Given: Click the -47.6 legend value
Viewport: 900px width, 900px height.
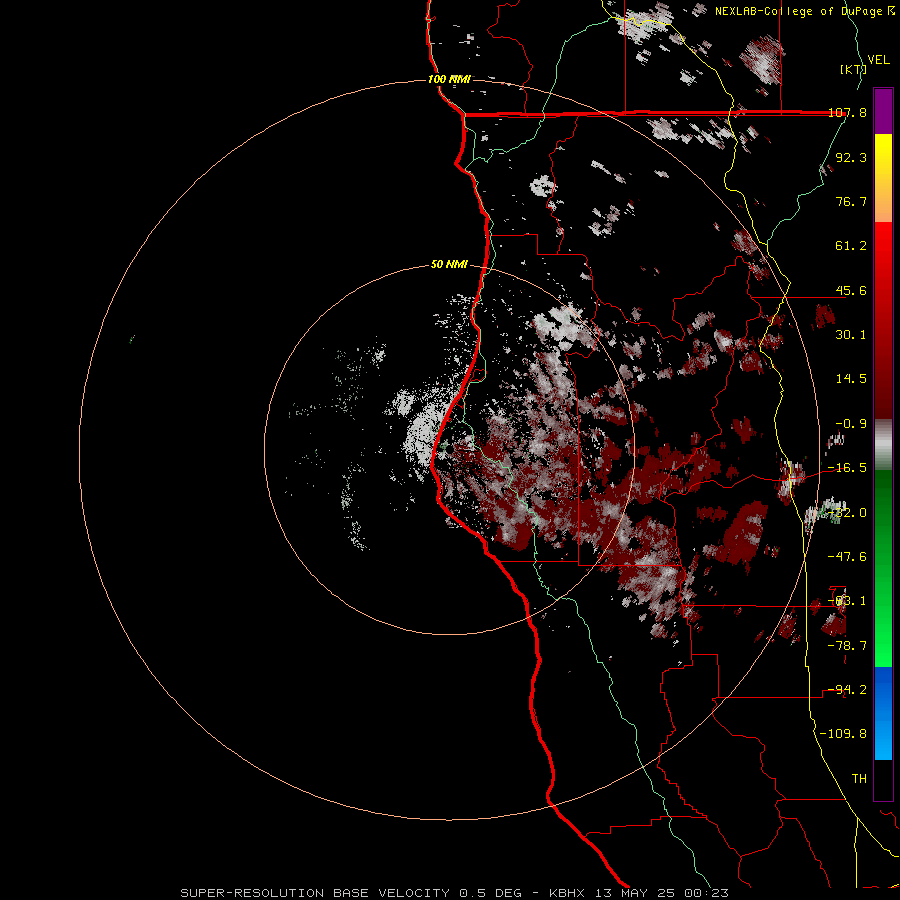Looking at the screenshot, I should (847, 557).
